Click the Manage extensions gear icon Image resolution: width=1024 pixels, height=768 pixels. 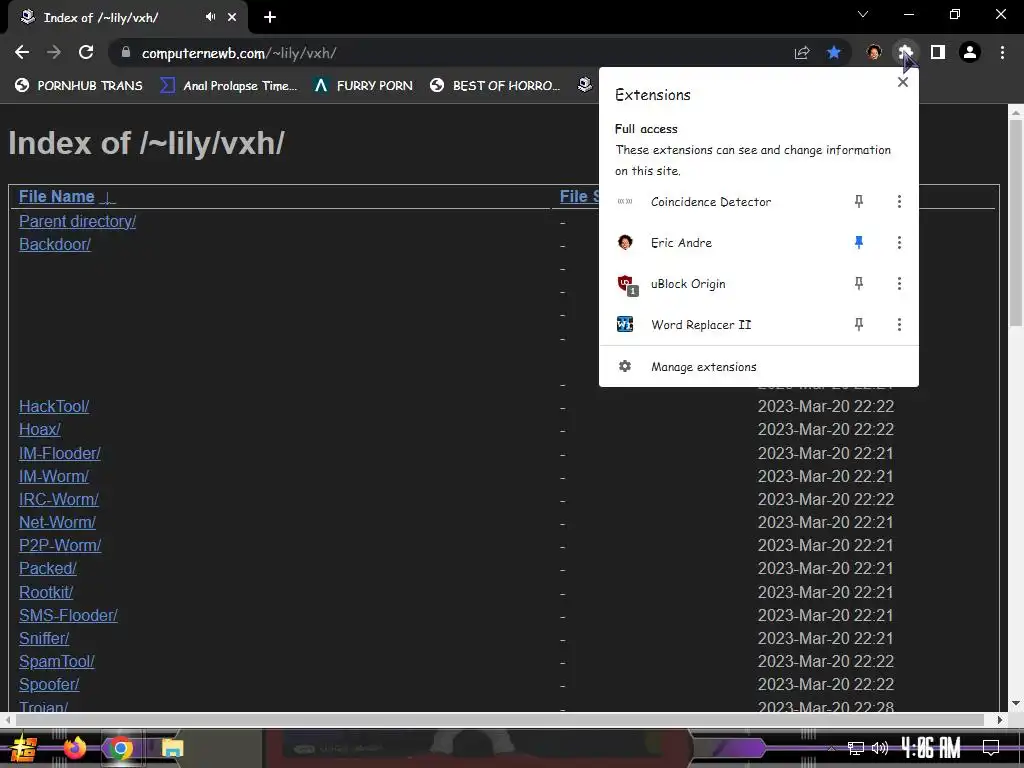625,366
